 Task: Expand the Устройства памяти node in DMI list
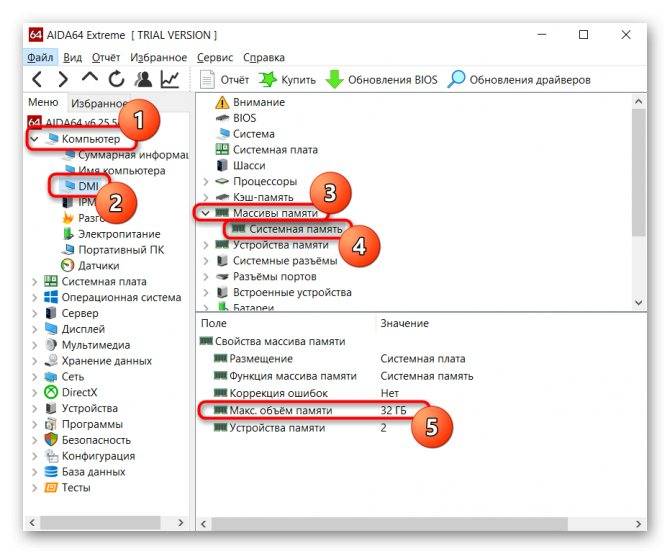[206, 245]
